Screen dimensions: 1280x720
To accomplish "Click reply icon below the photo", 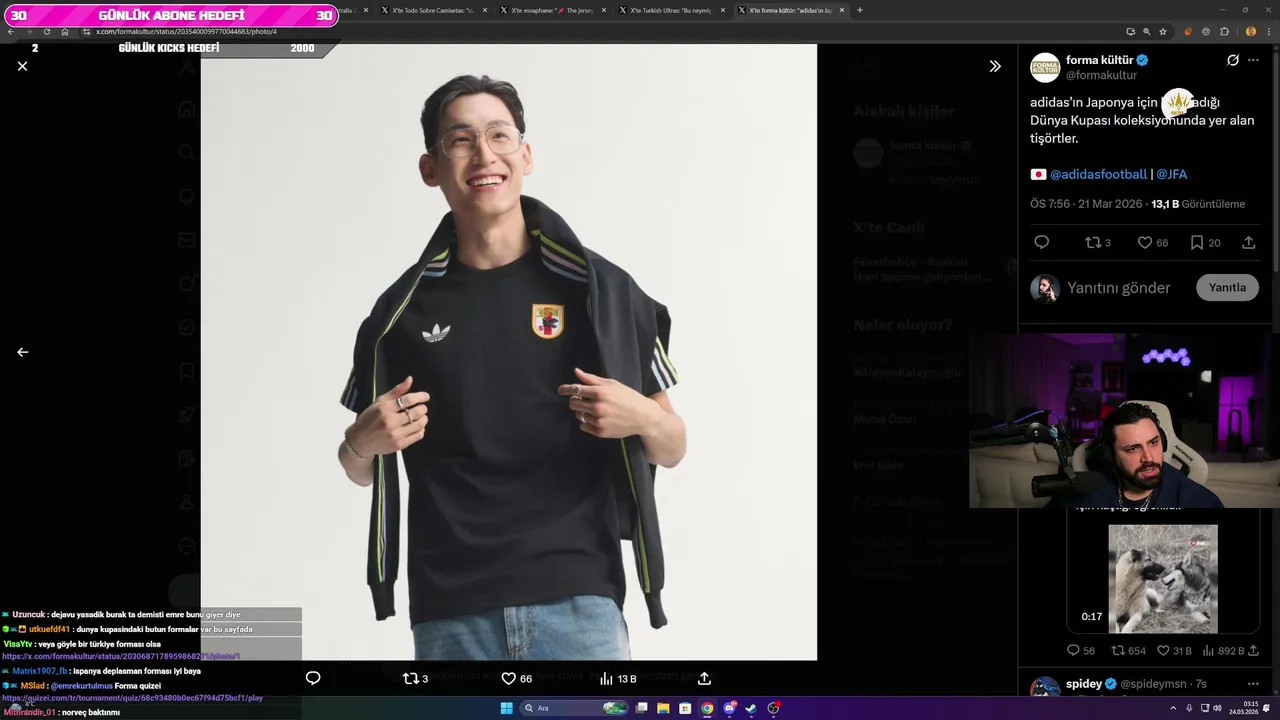I will click(313, 678).
